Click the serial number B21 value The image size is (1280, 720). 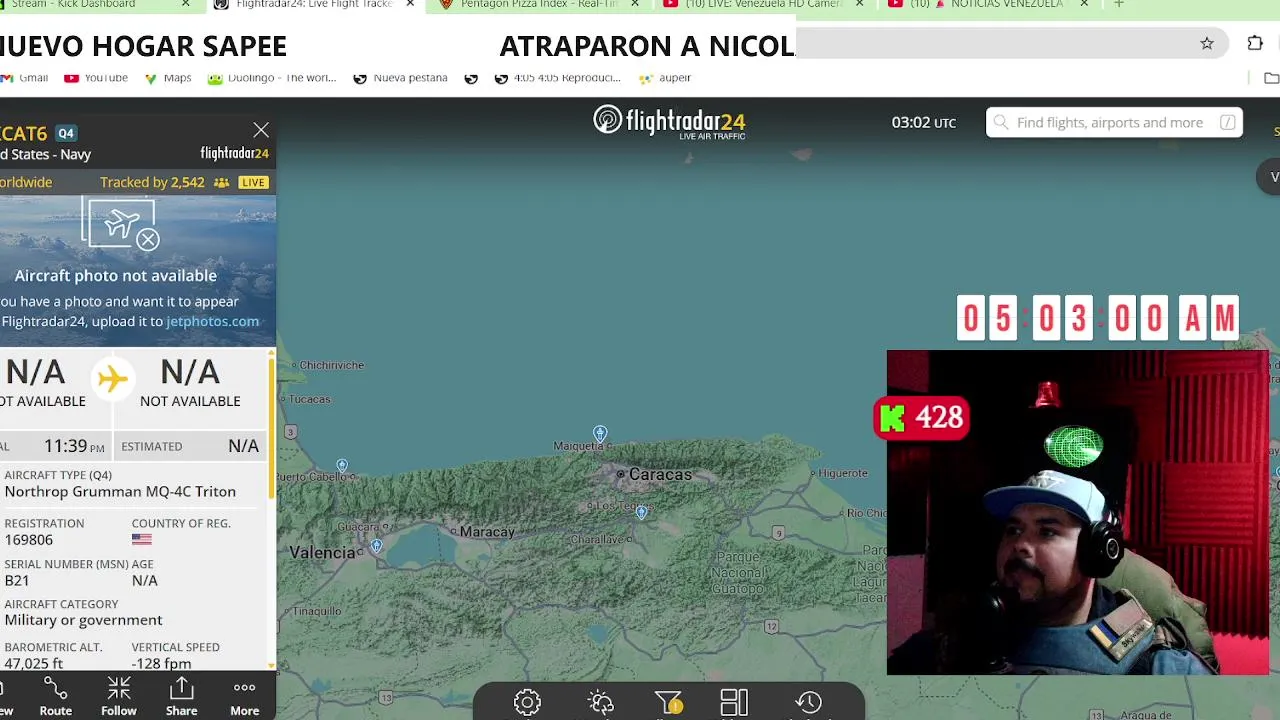pyautogui.click(x=17, y=581)
